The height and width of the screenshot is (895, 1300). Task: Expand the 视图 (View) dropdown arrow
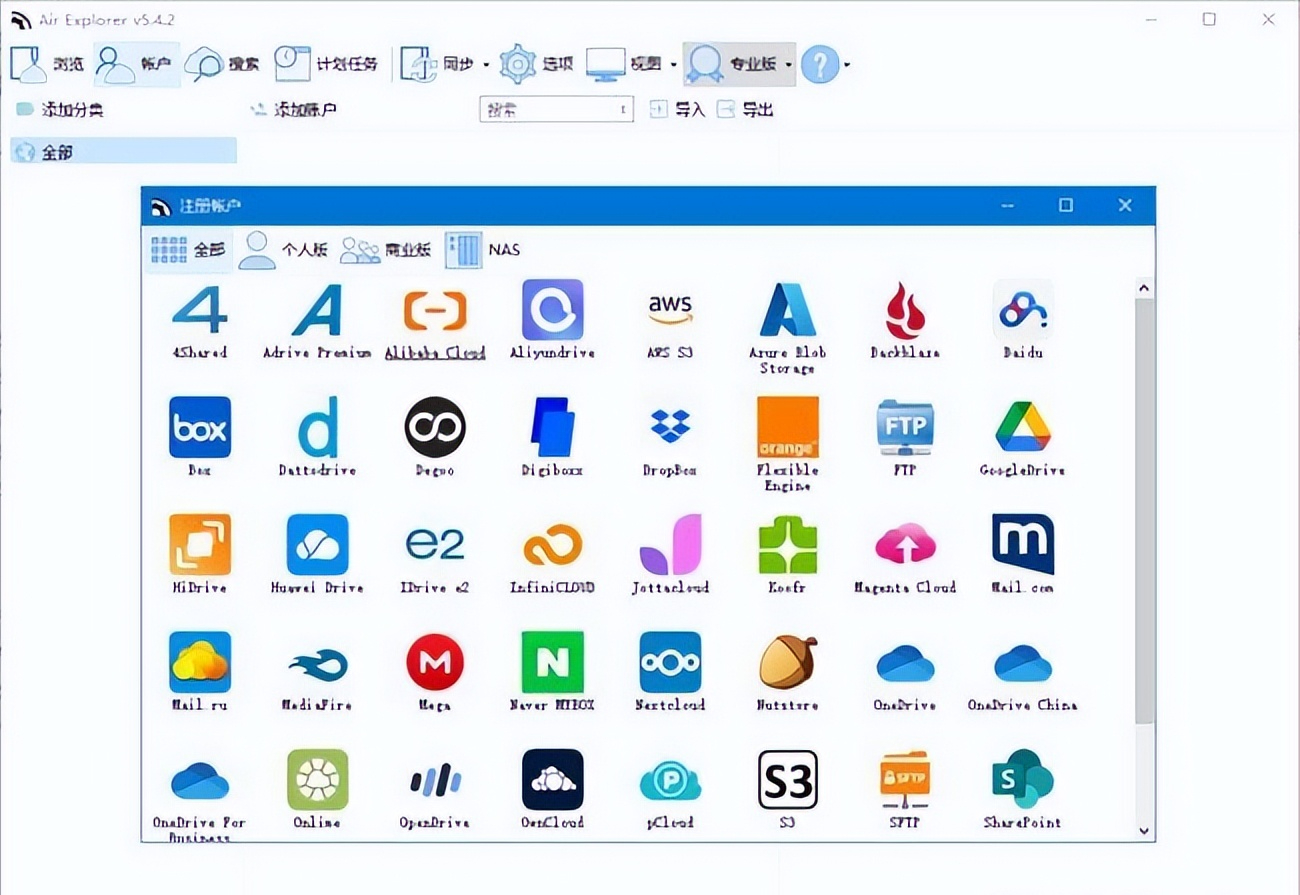(x=673, y=65)
